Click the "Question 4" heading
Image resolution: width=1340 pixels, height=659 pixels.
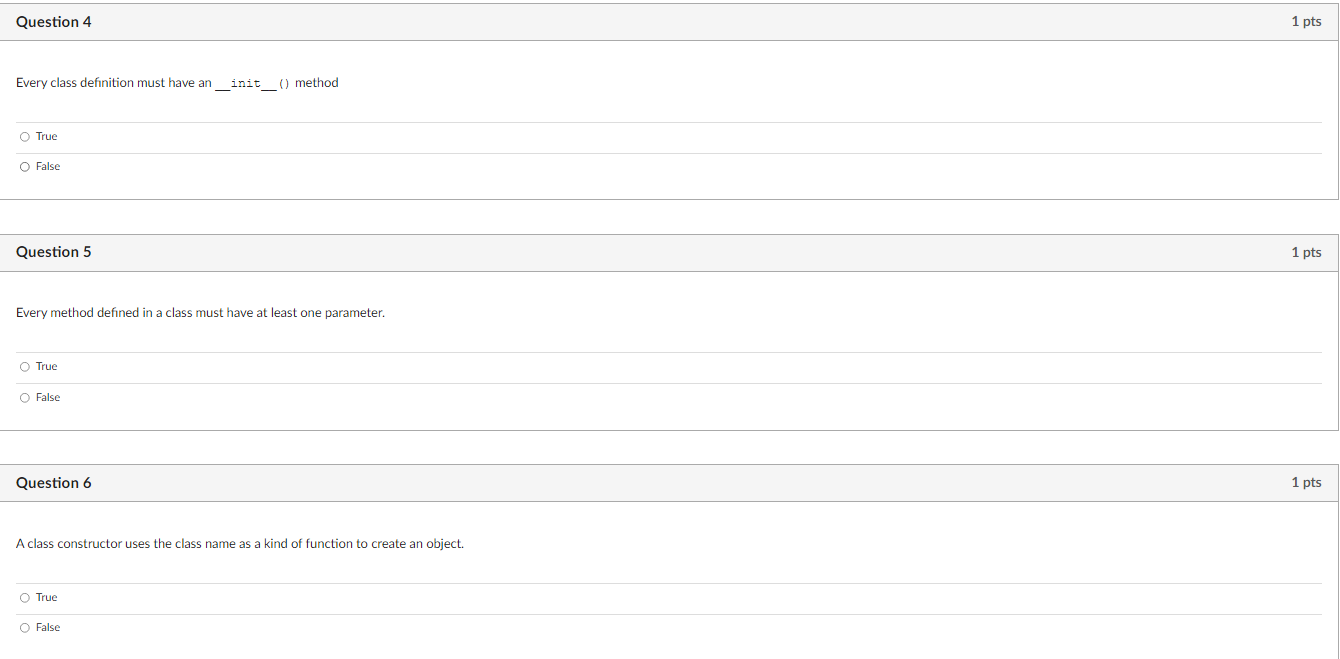54,22
